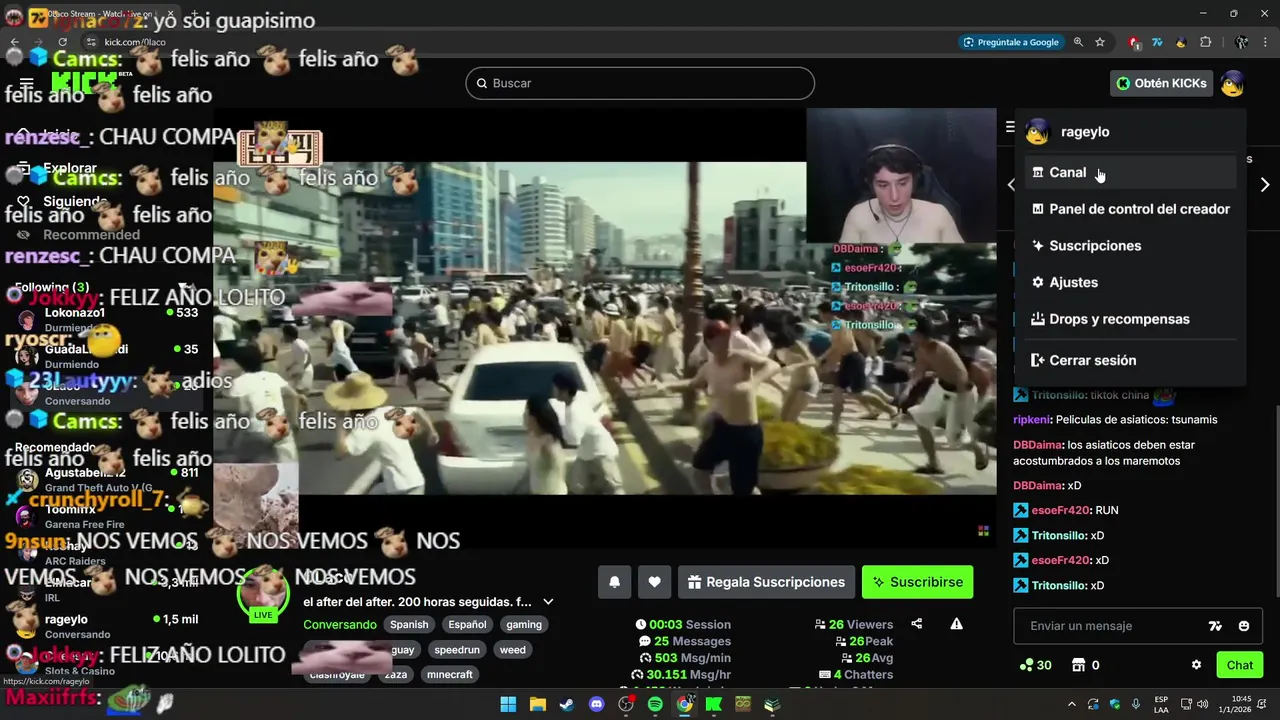Click the Conversando category link
Screen dimensions: 1280x720
click(x=340, y=624)
